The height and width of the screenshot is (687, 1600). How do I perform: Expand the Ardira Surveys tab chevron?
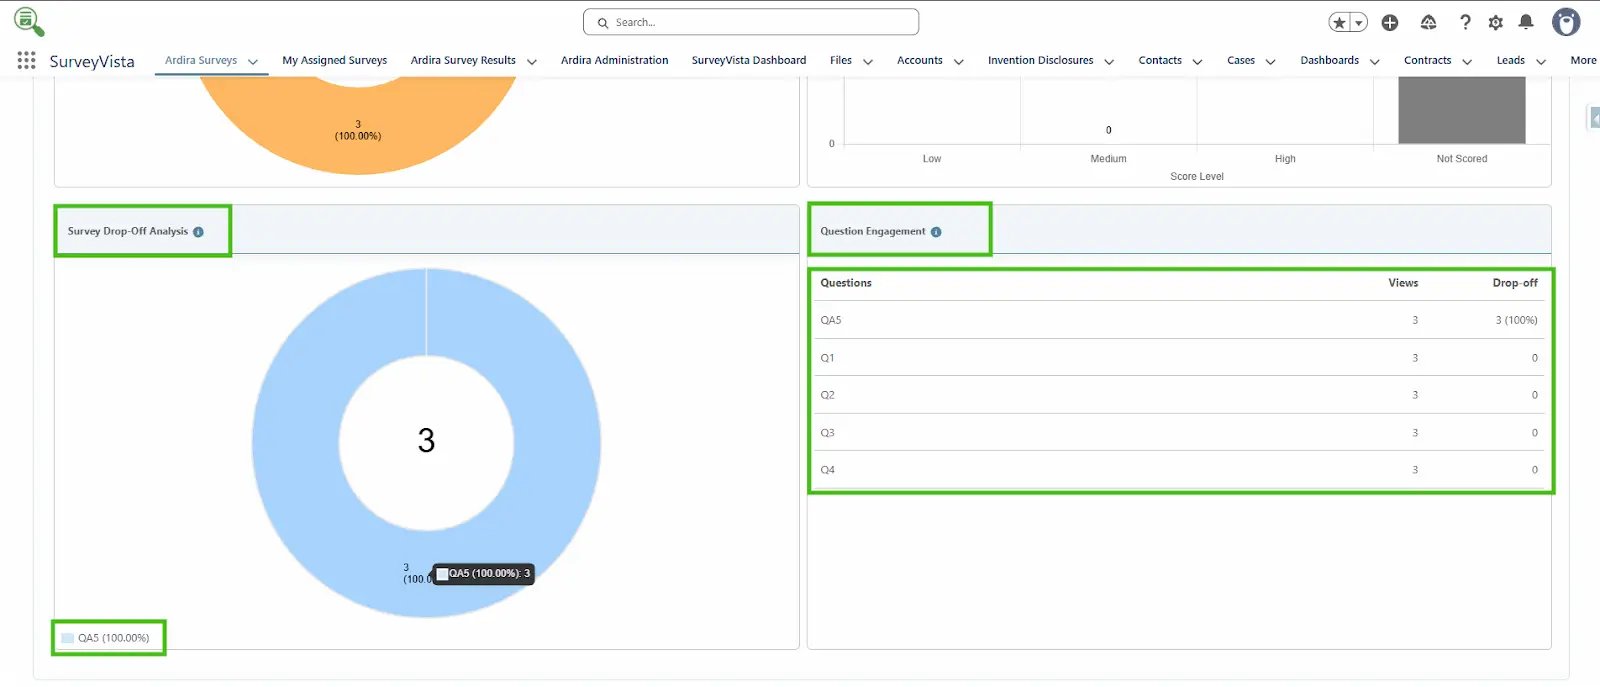(253, 62)
